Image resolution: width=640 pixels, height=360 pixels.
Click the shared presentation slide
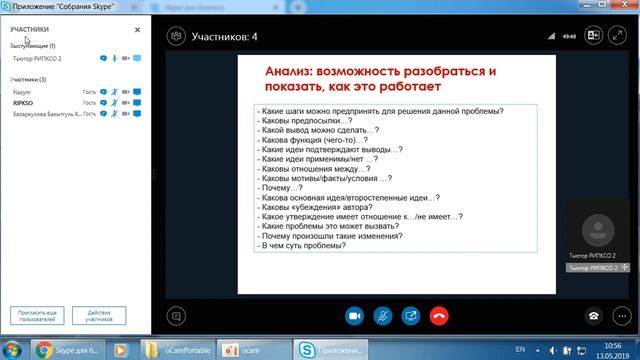[x=396, y=174]
